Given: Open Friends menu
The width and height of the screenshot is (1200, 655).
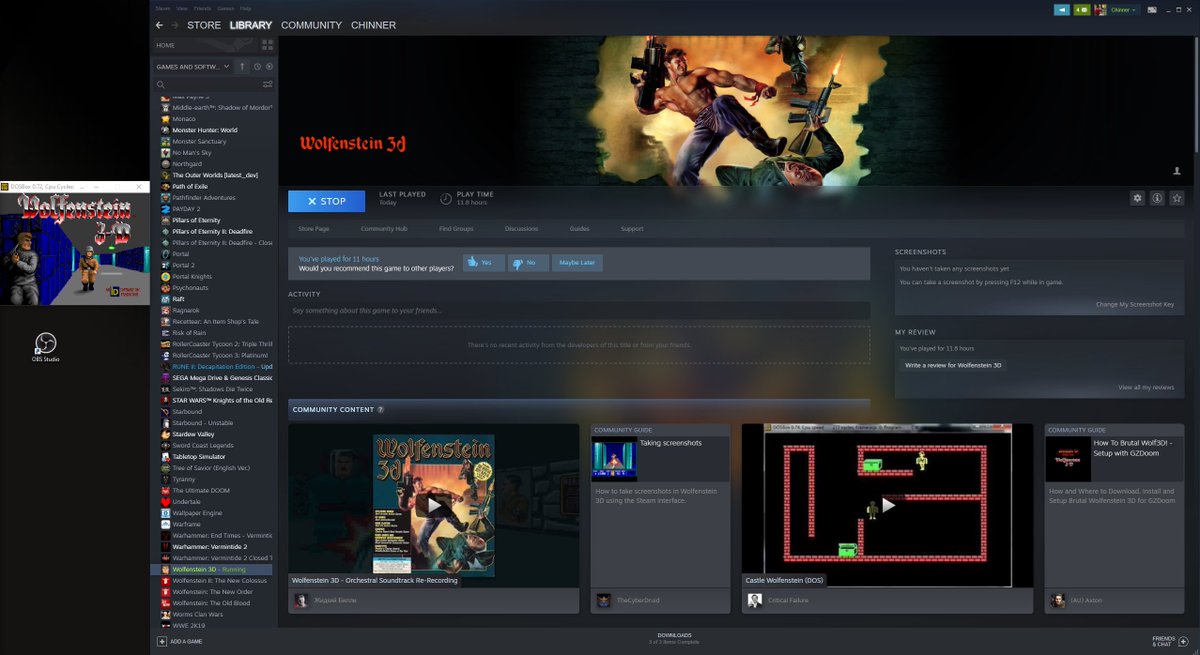Looking at the screenshot, I should click(201, 8).
